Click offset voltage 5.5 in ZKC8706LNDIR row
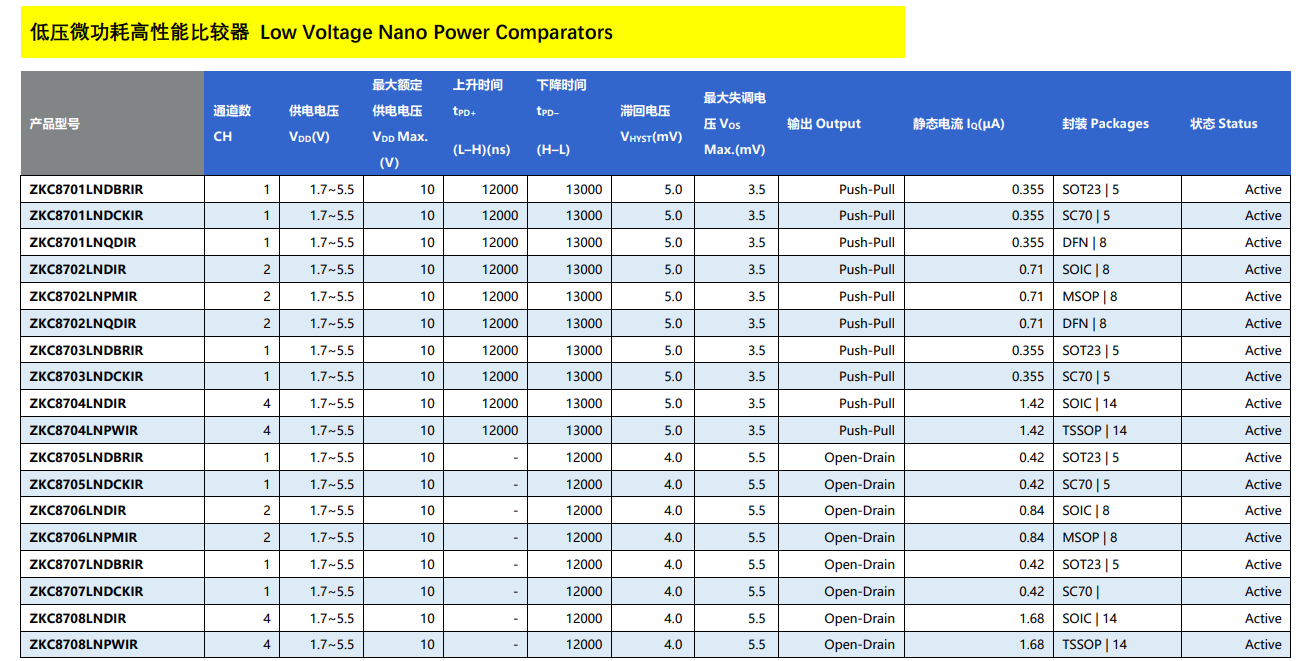Screen dimensions: 1312x661 tap(757, 511)
